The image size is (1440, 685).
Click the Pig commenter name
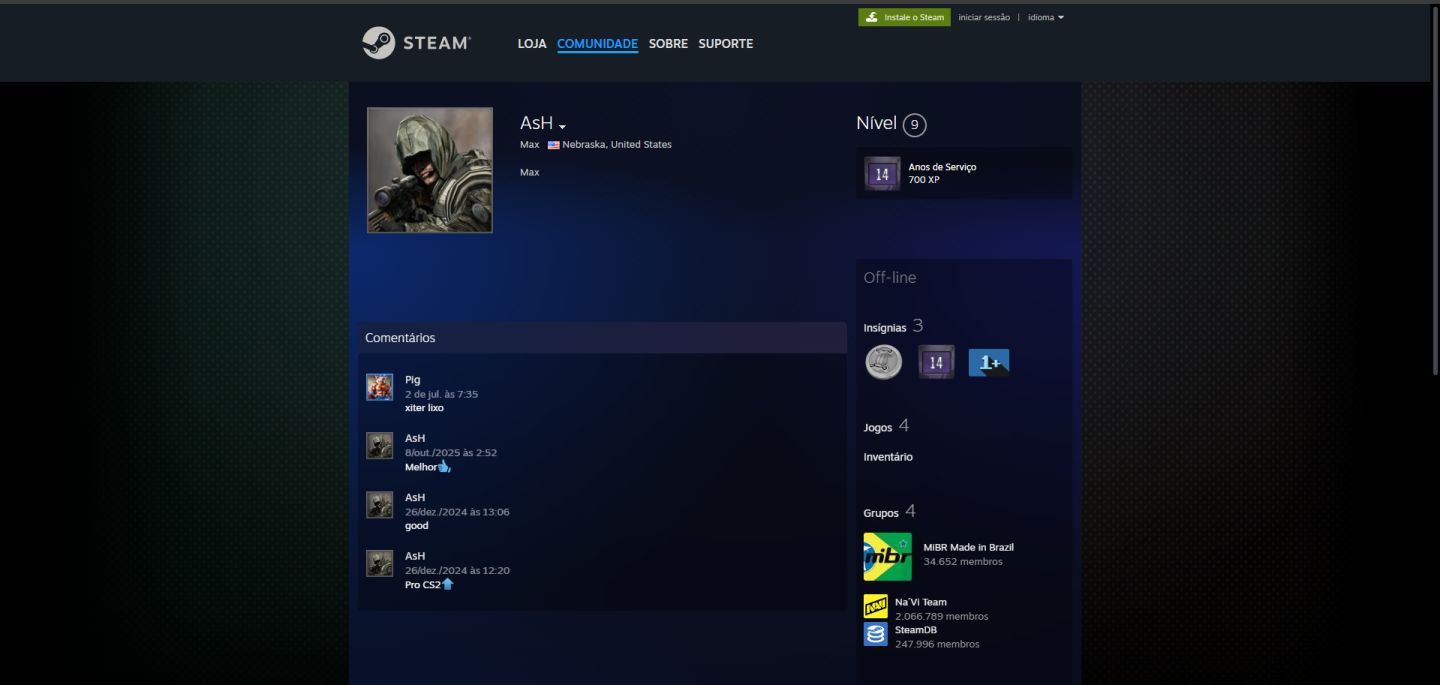point(413,380)
